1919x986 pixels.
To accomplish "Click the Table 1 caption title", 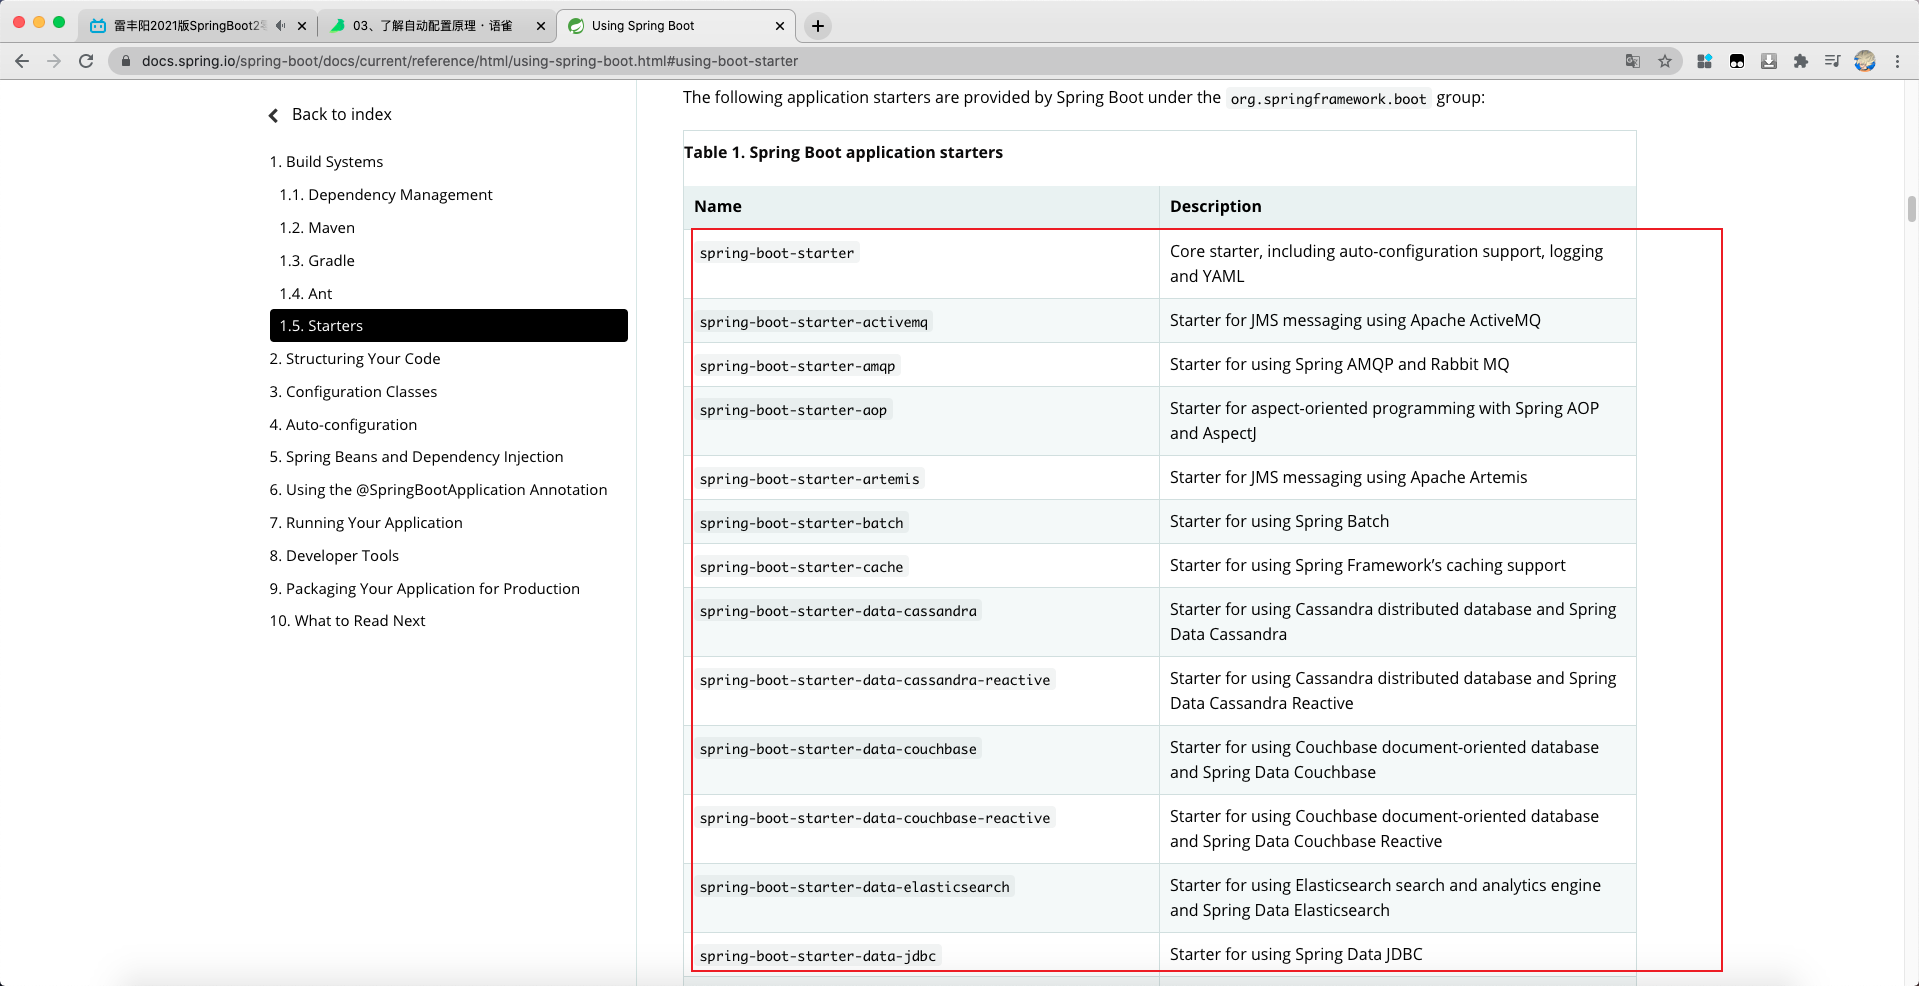I will pos(843,152).
